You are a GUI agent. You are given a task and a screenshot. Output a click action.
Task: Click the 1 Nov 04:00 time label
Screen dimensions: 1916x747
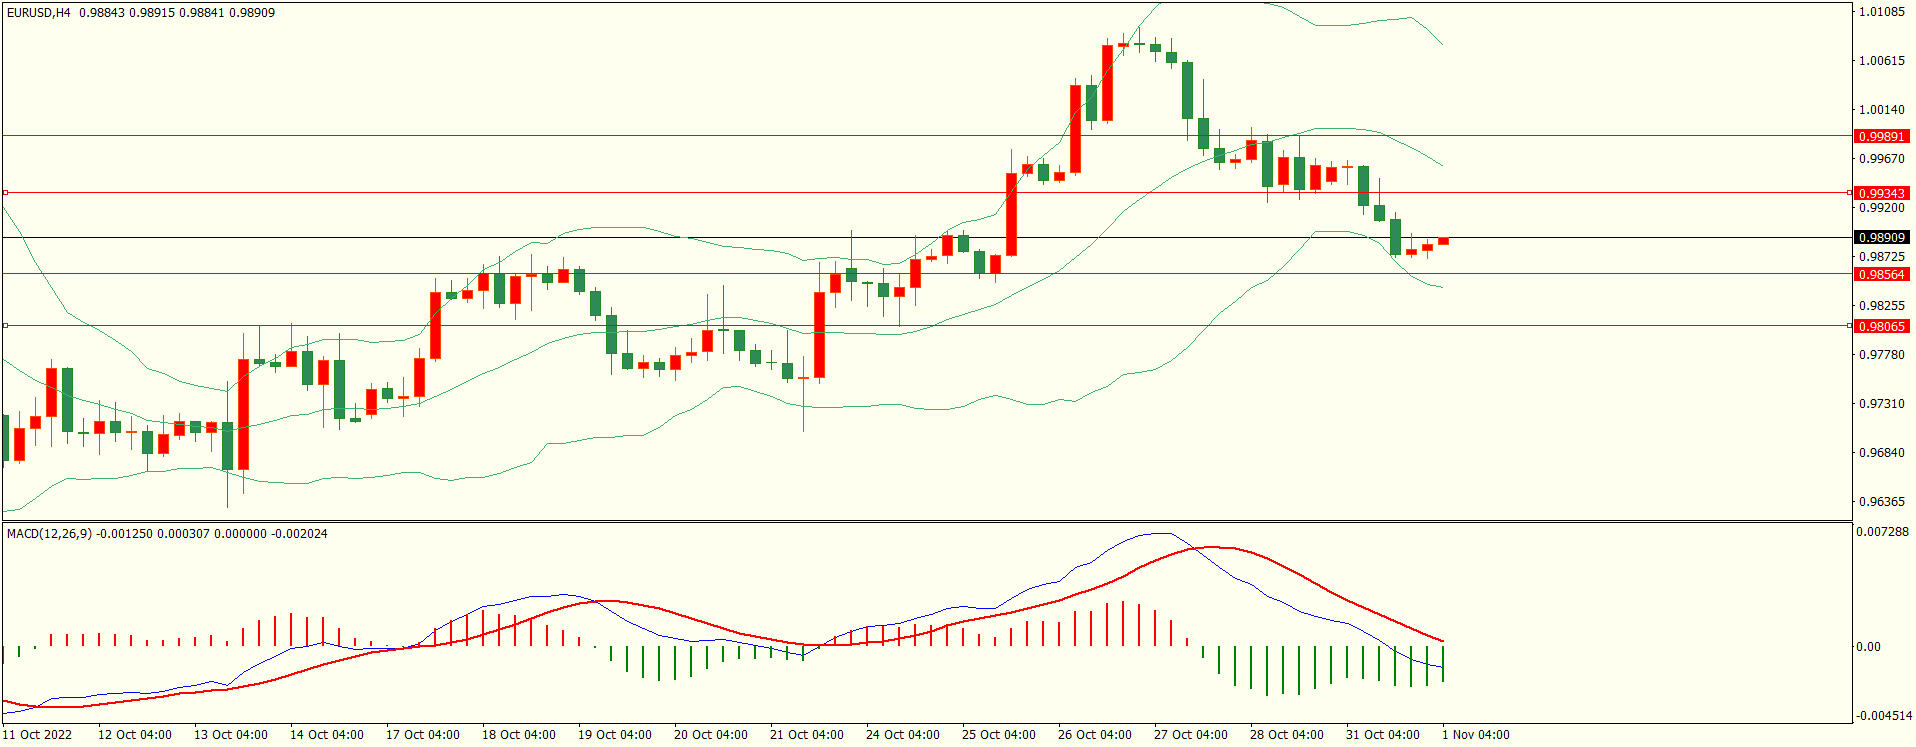[x=1475, y=734]
